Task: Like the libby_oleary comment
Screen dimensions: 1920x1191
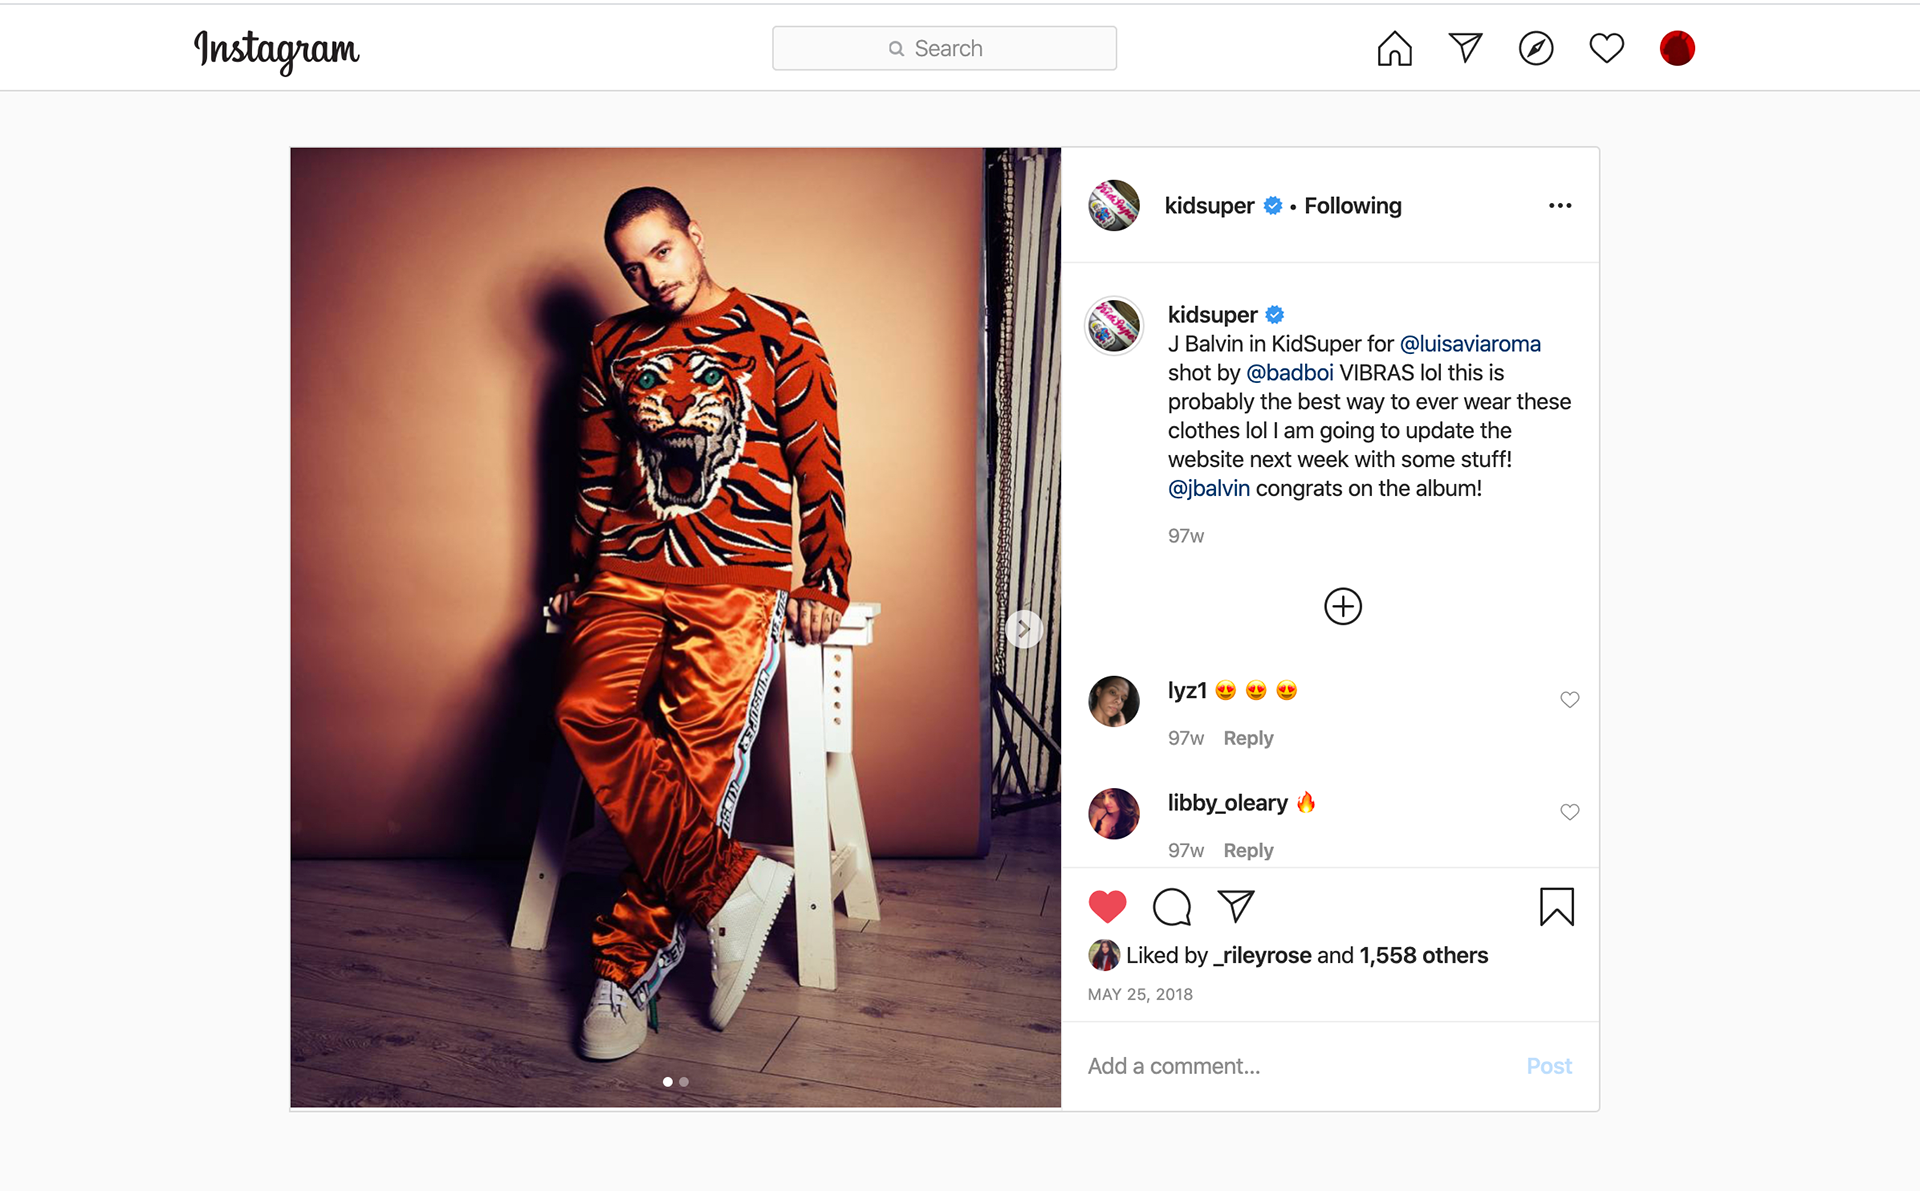Action: [1570, 812]
